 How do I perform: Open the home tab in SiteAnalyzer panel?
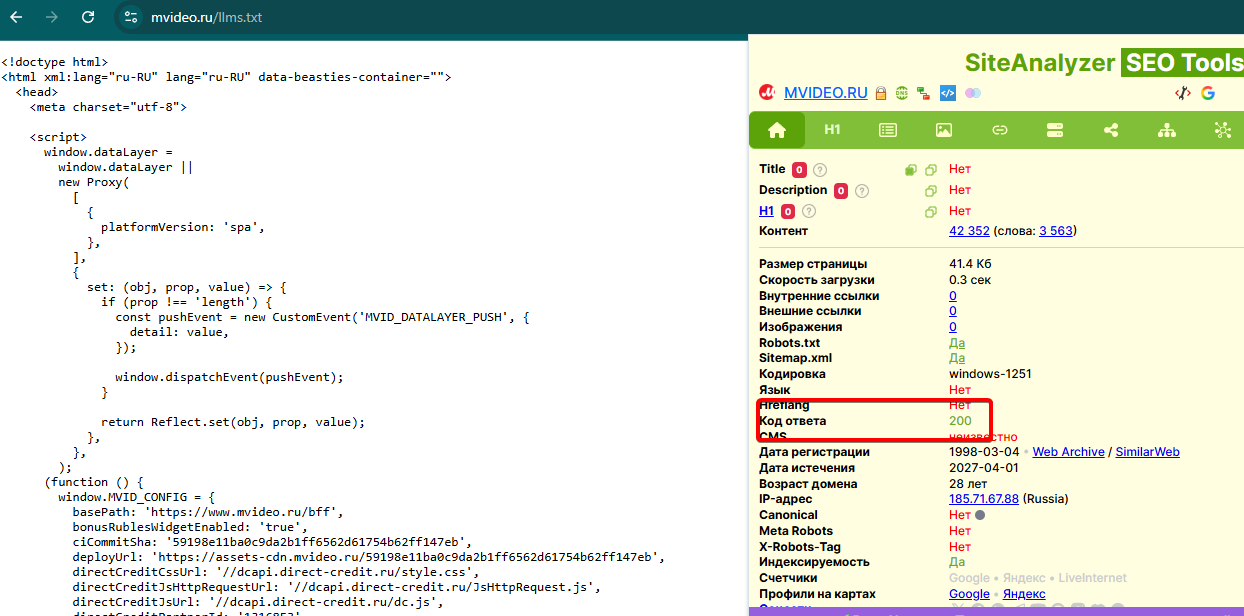776,130
